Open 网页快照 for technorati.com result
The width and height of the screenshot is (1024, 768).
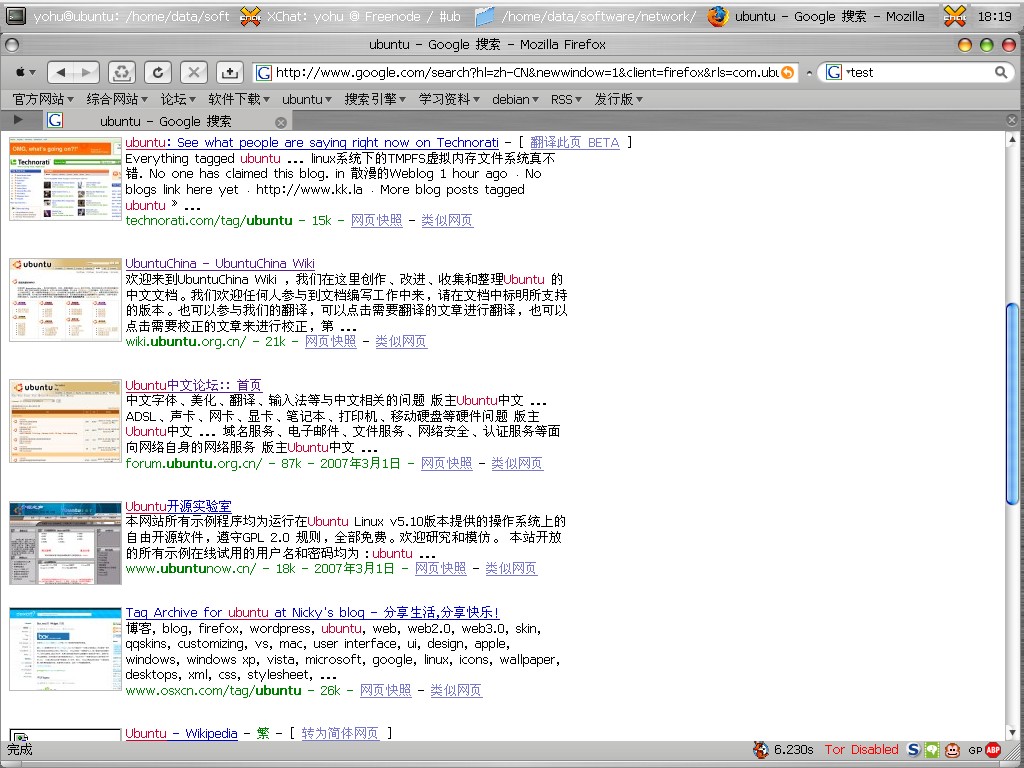pos(377,221)
